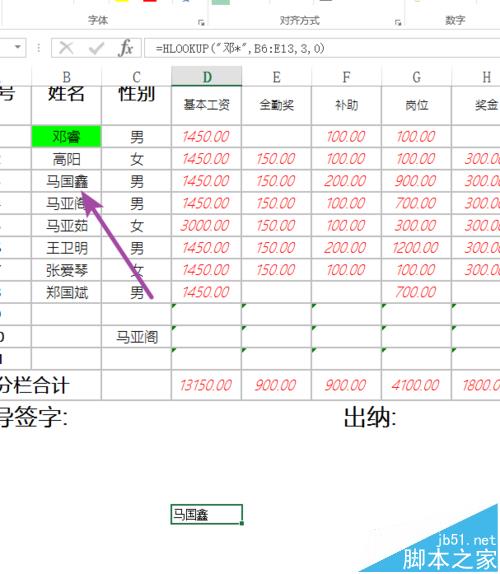
Task: Select column H header
Action: pyautogui.click(x=476, y=77)
